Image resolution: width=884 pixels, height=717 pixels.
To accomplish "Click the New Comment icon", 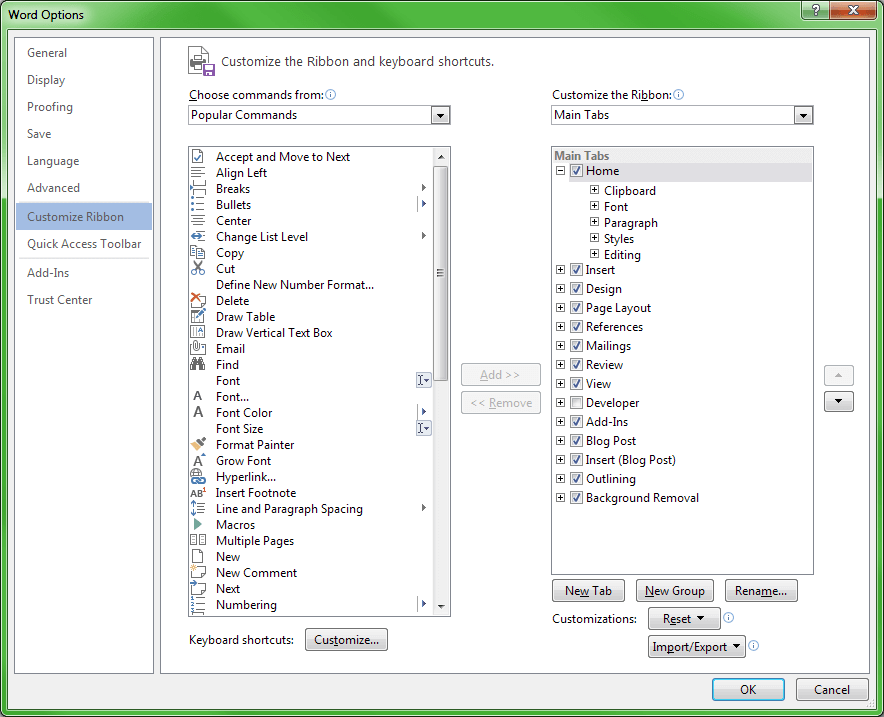I will click(x=197, y=572).
